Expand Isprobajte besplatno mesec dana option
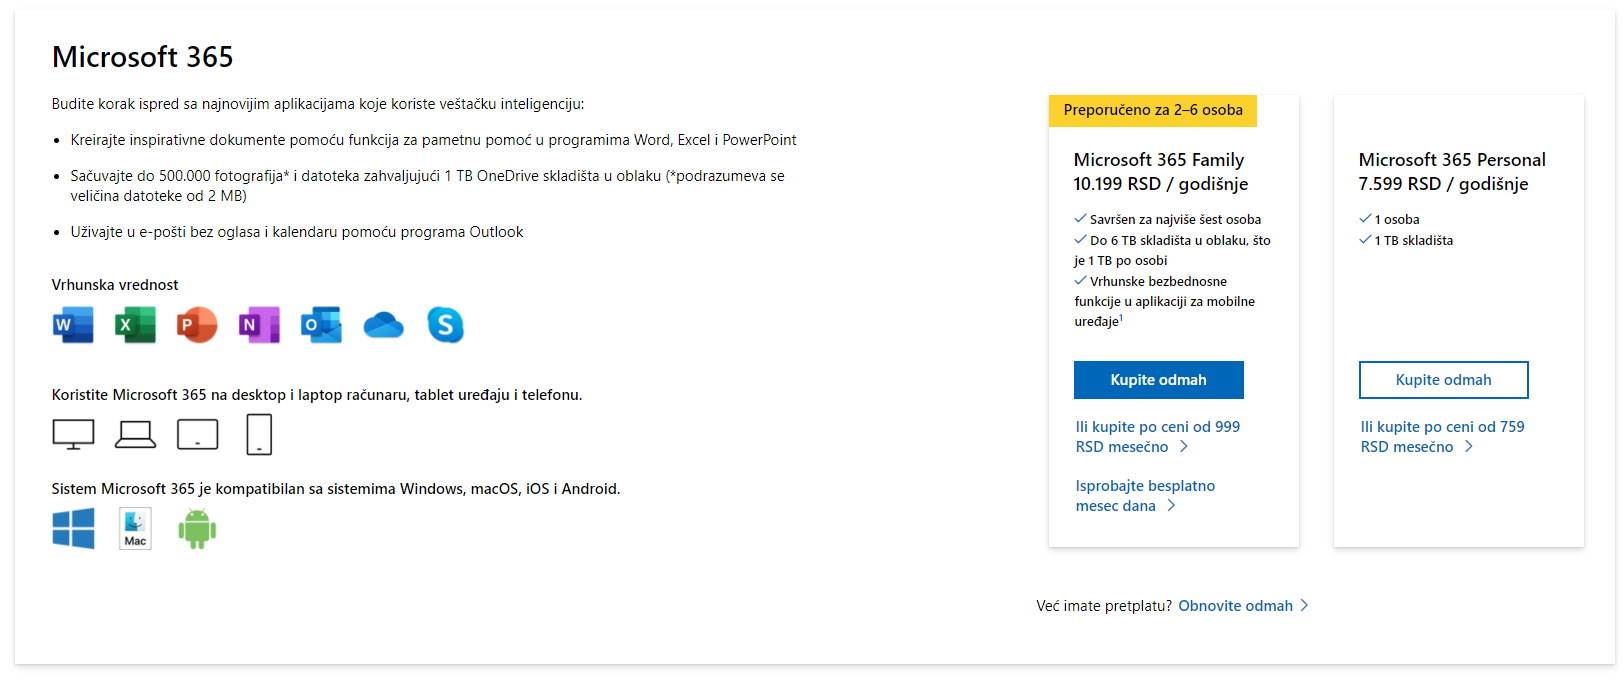 (1144, 495)
